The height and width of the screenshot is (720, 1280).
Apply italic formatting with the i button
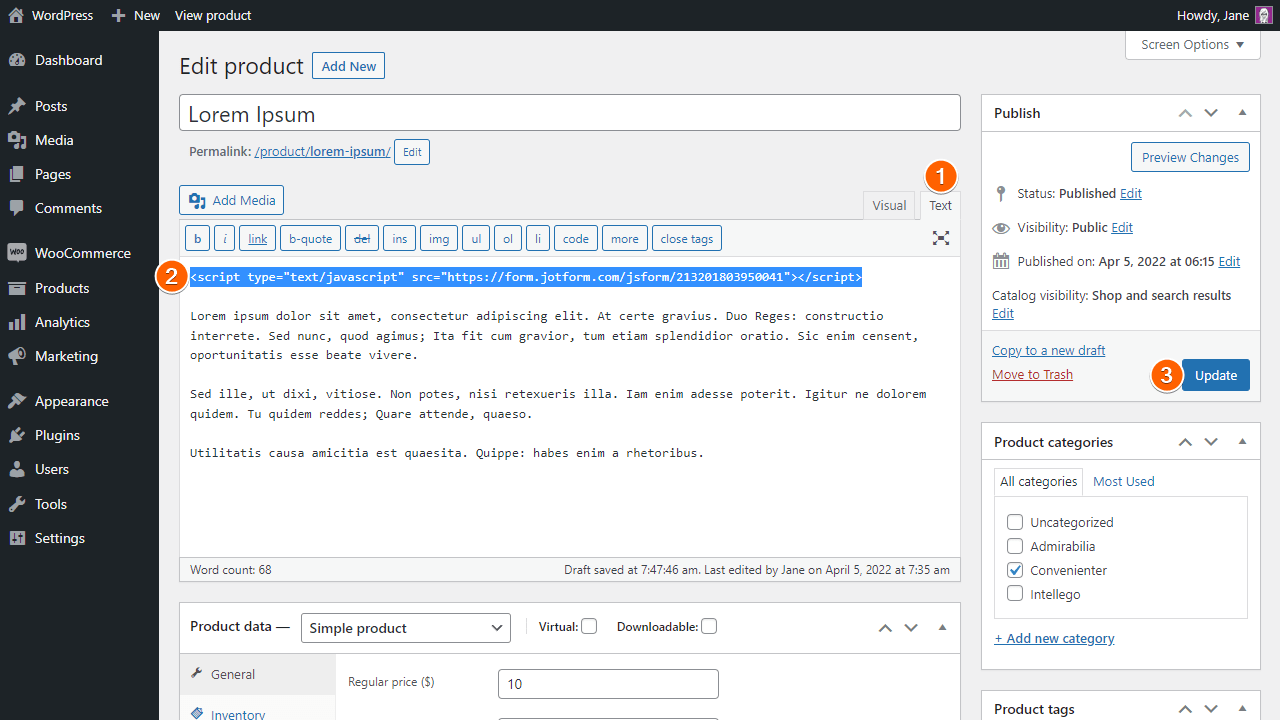click(x=224, y=238)
